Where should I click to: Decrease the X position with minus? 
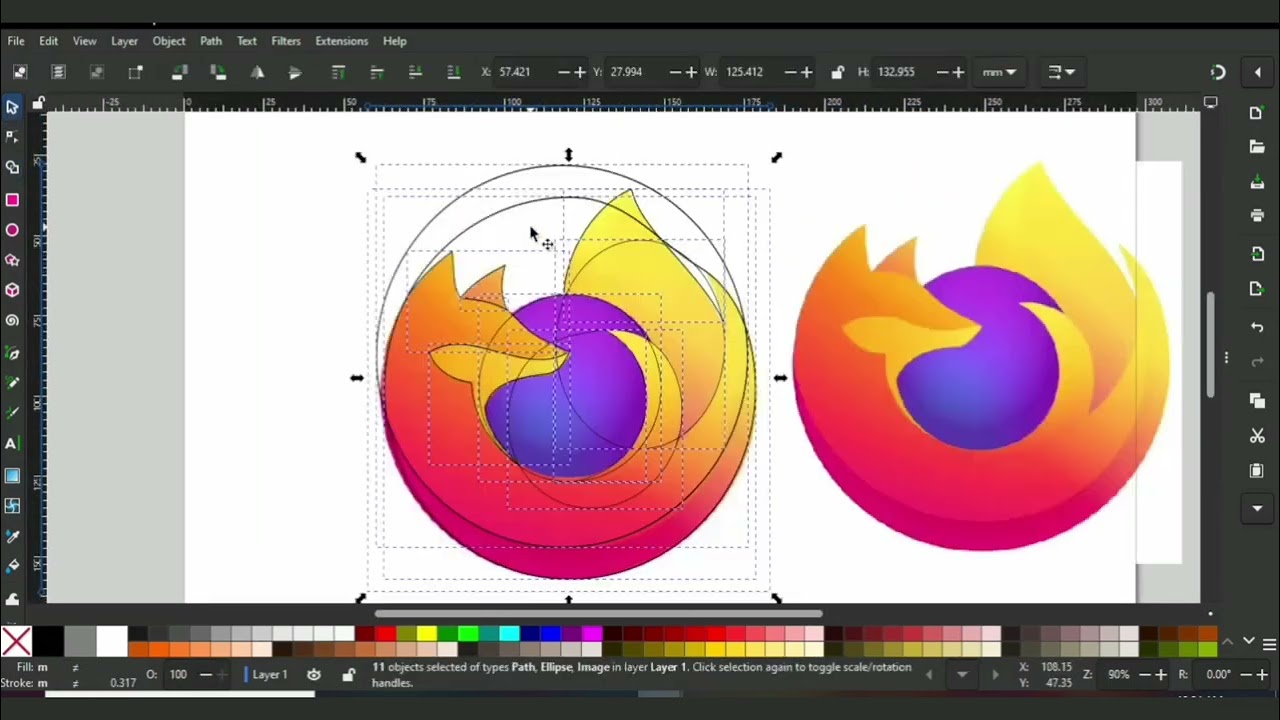tap(564, 72)
